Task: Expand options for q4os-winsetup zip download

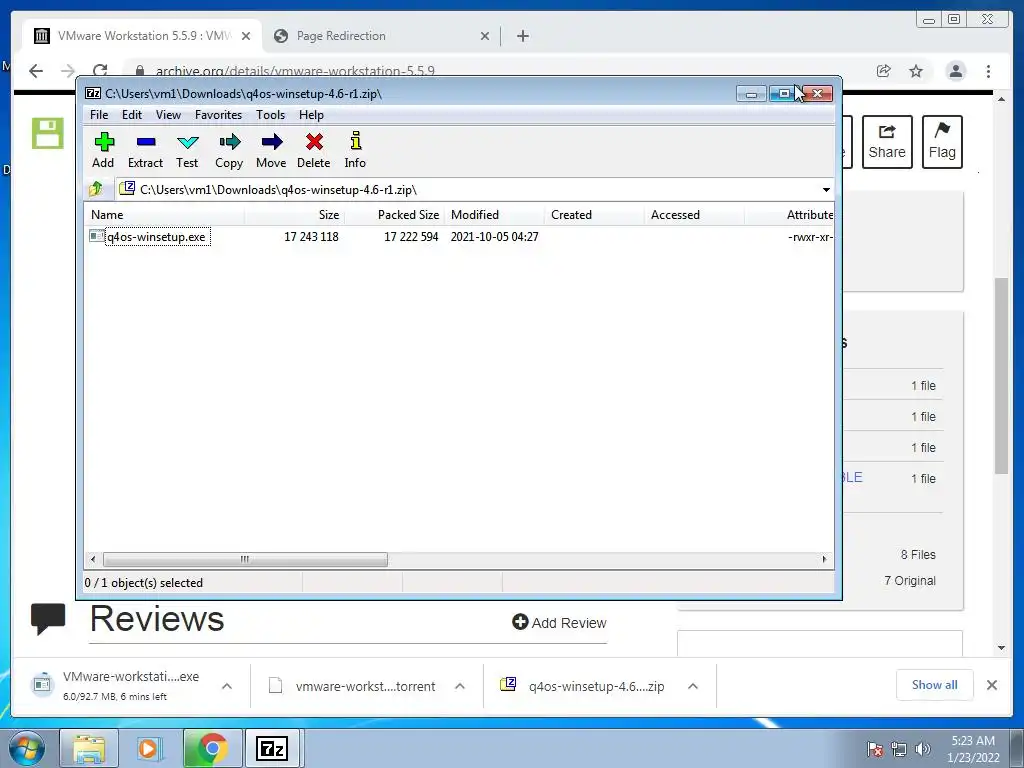Action: tap(693, 686)
